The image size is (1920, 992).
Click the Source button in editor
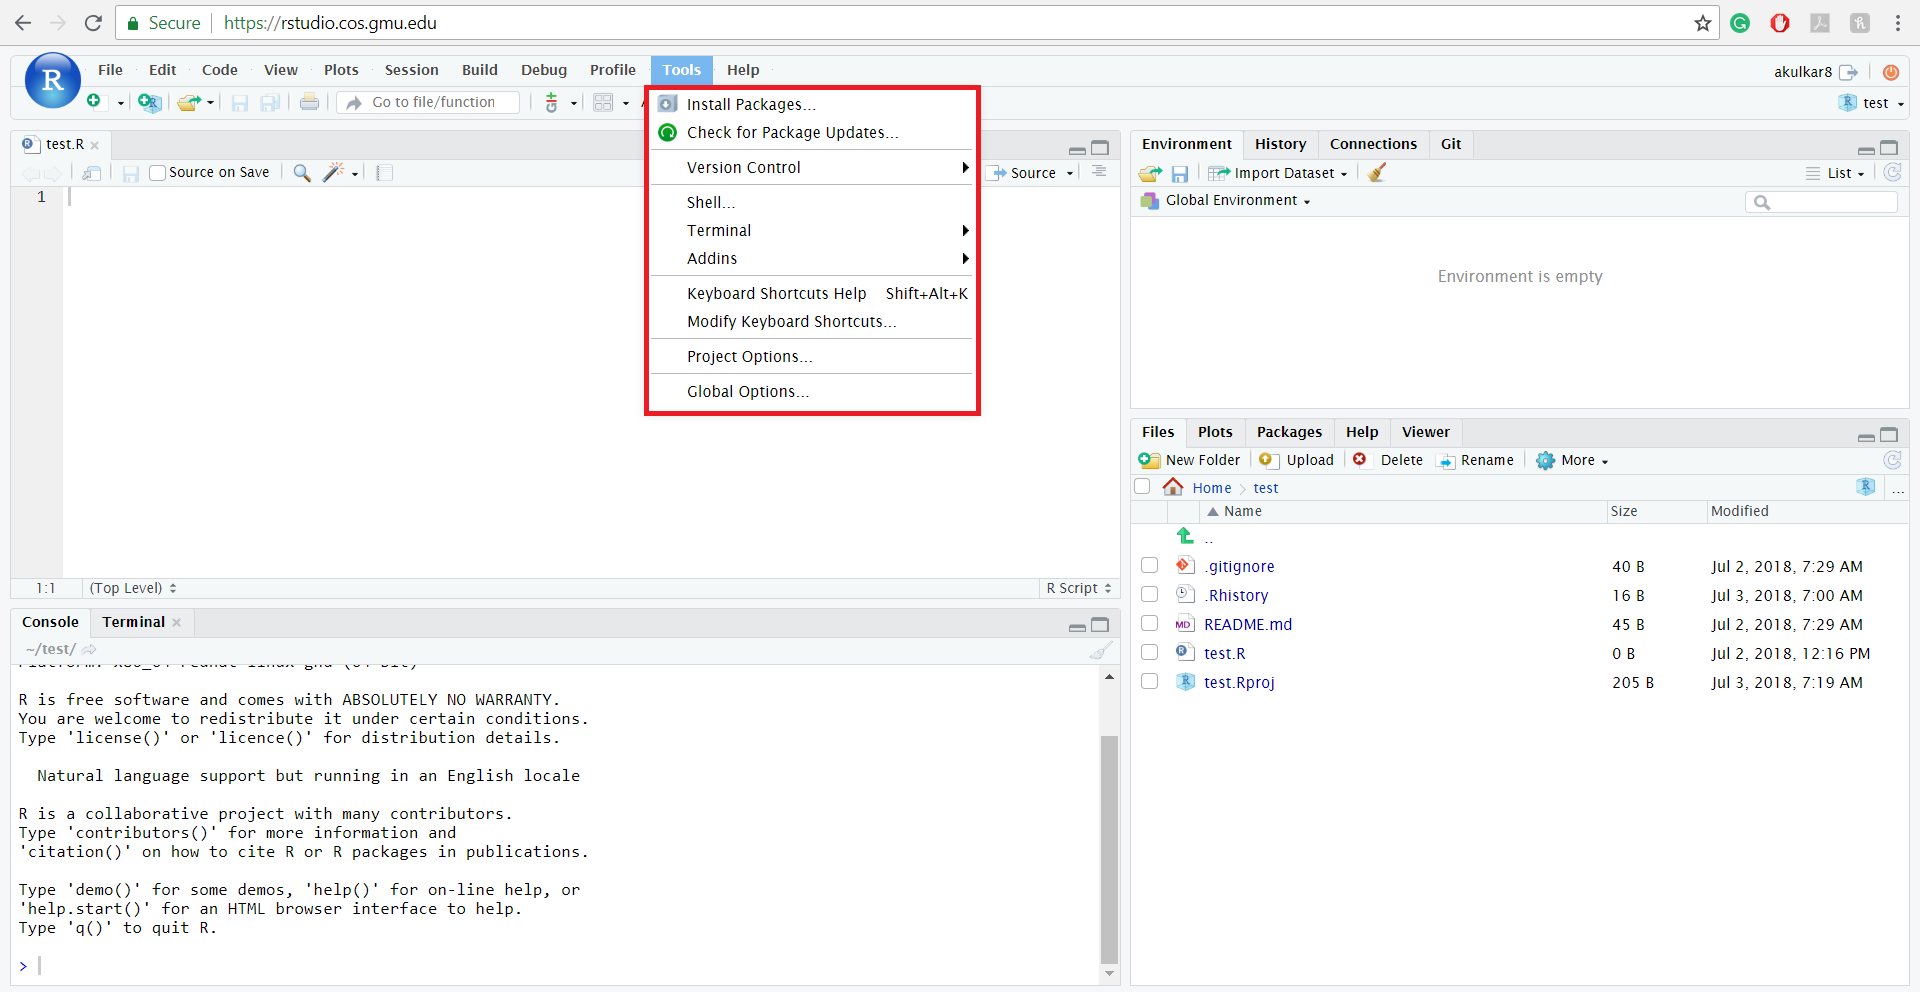pos(1024,173)
